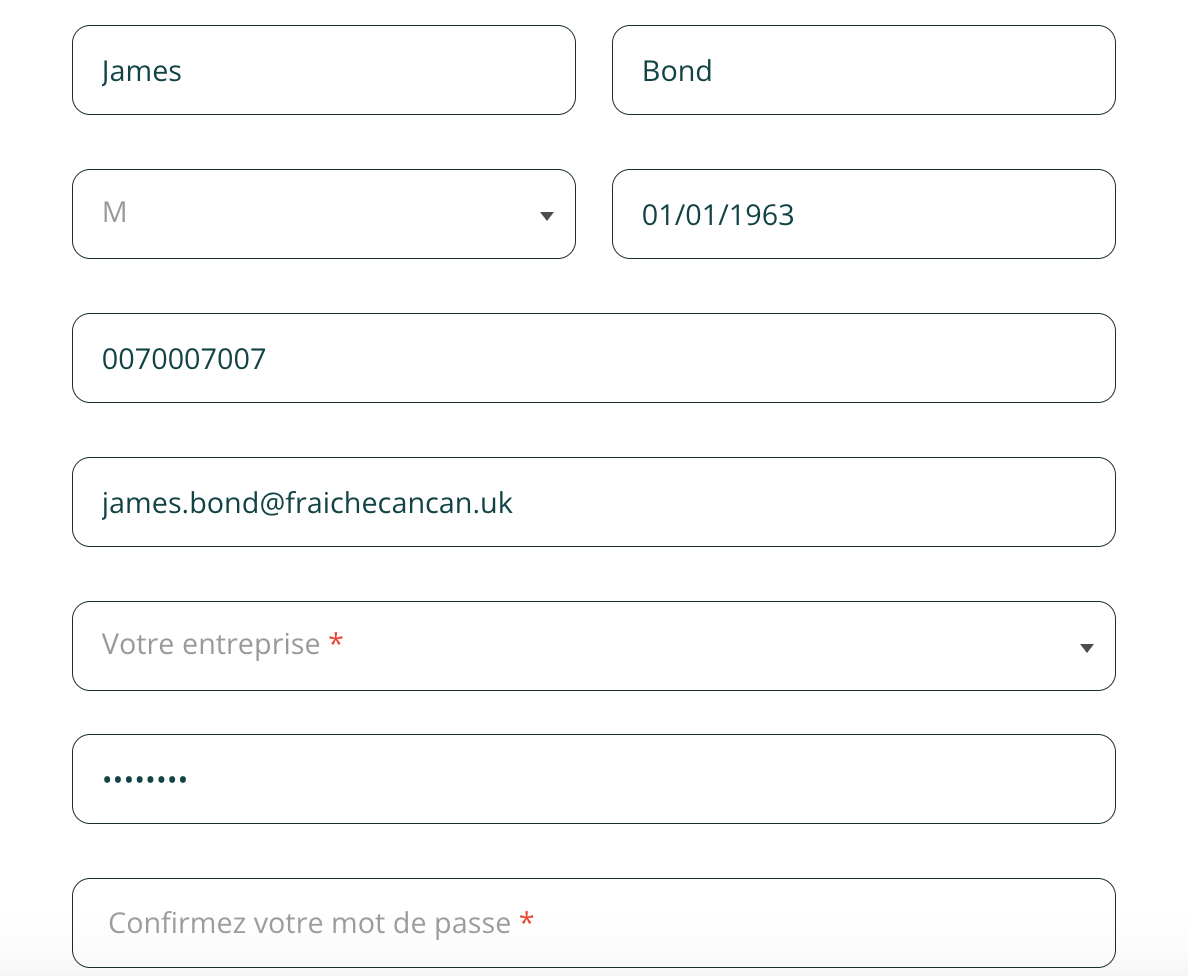Focus the first name field containing James
This screenshot has height=976, width=1188.
click(x=324, y=70)
